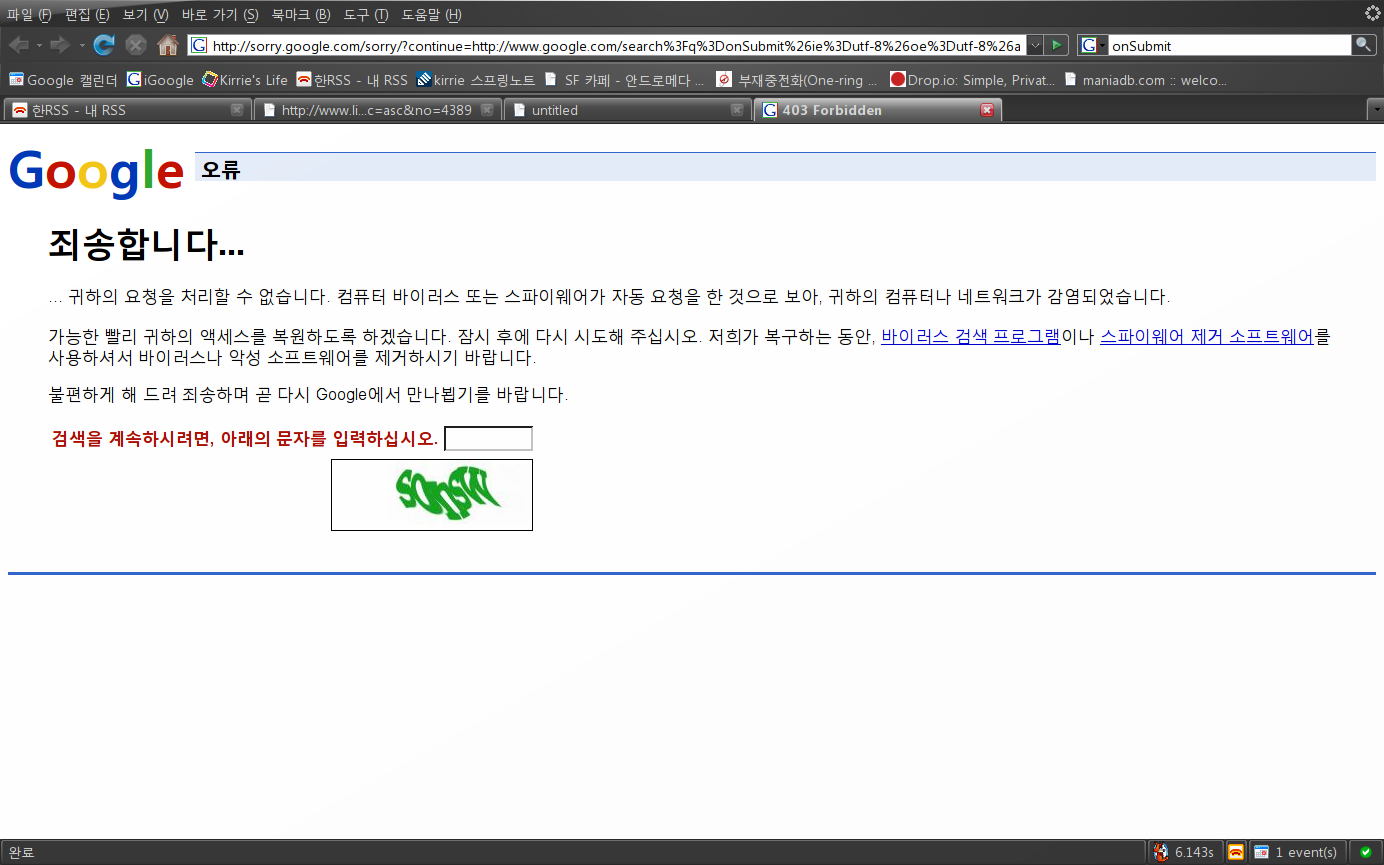
Task: Click the Google logo on the page
Action: (96, 172)
